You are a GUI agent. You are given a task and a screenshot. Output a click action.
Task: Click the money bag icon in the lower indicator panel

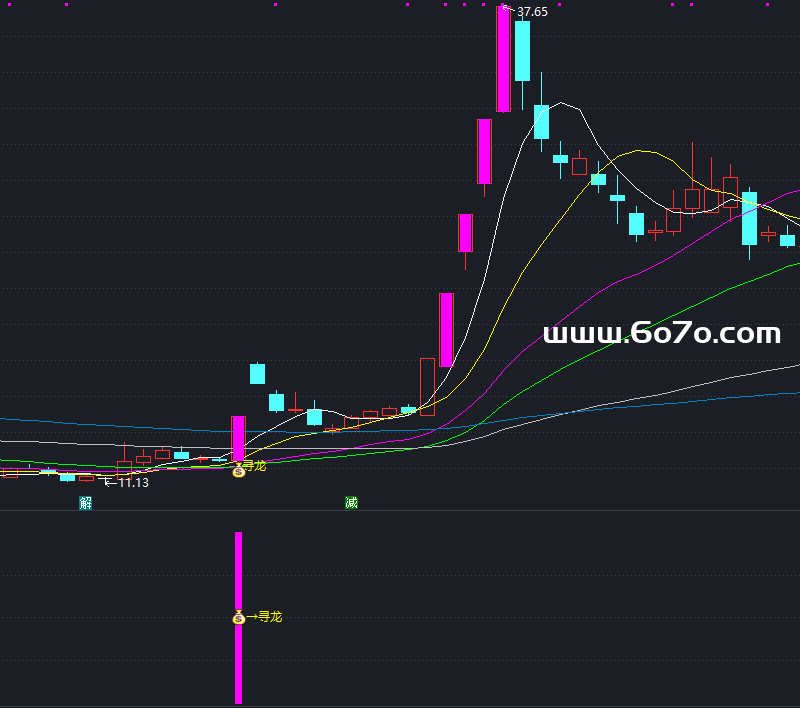tap(239, 617)
